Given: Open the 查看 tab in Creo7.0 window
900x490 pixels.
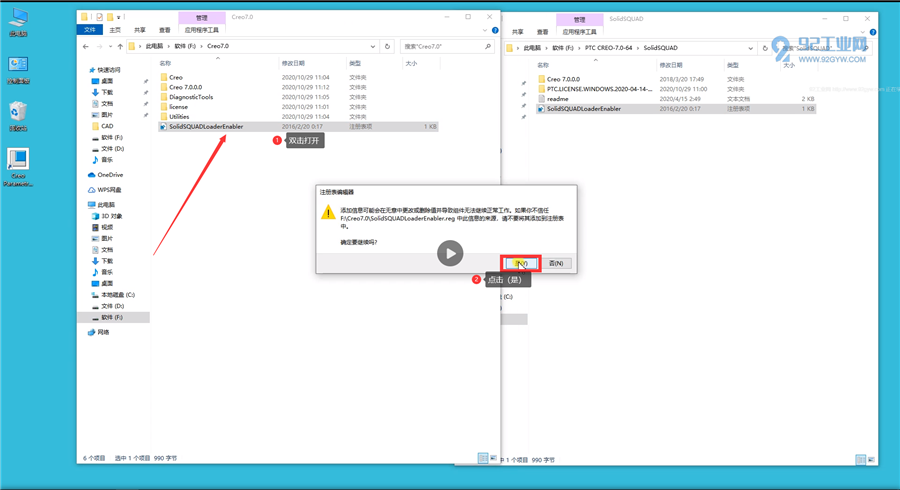Looking at the screenshot, I should (165, 30).
